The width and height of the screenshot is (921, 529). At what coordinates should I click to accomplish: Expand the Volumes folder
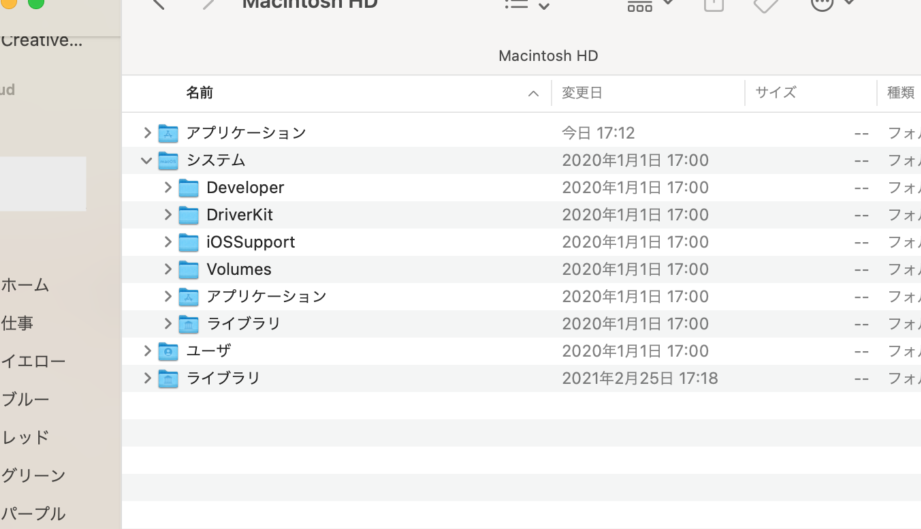(168, 269)
